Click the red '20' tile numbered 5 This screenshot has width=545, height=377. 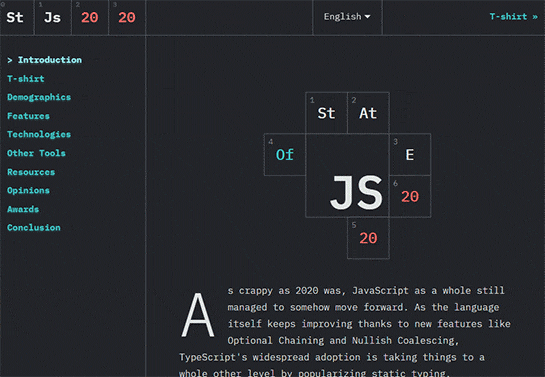coord(368,238)
